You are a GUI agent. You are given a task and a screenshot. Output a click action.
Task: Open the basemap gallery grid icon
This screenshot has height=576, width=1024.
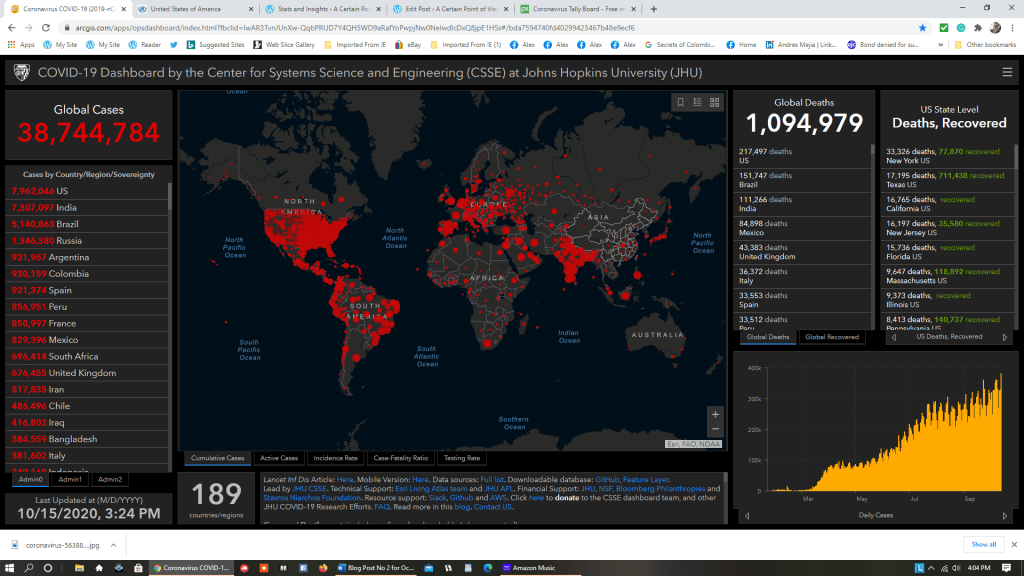(x=714, y=102)
